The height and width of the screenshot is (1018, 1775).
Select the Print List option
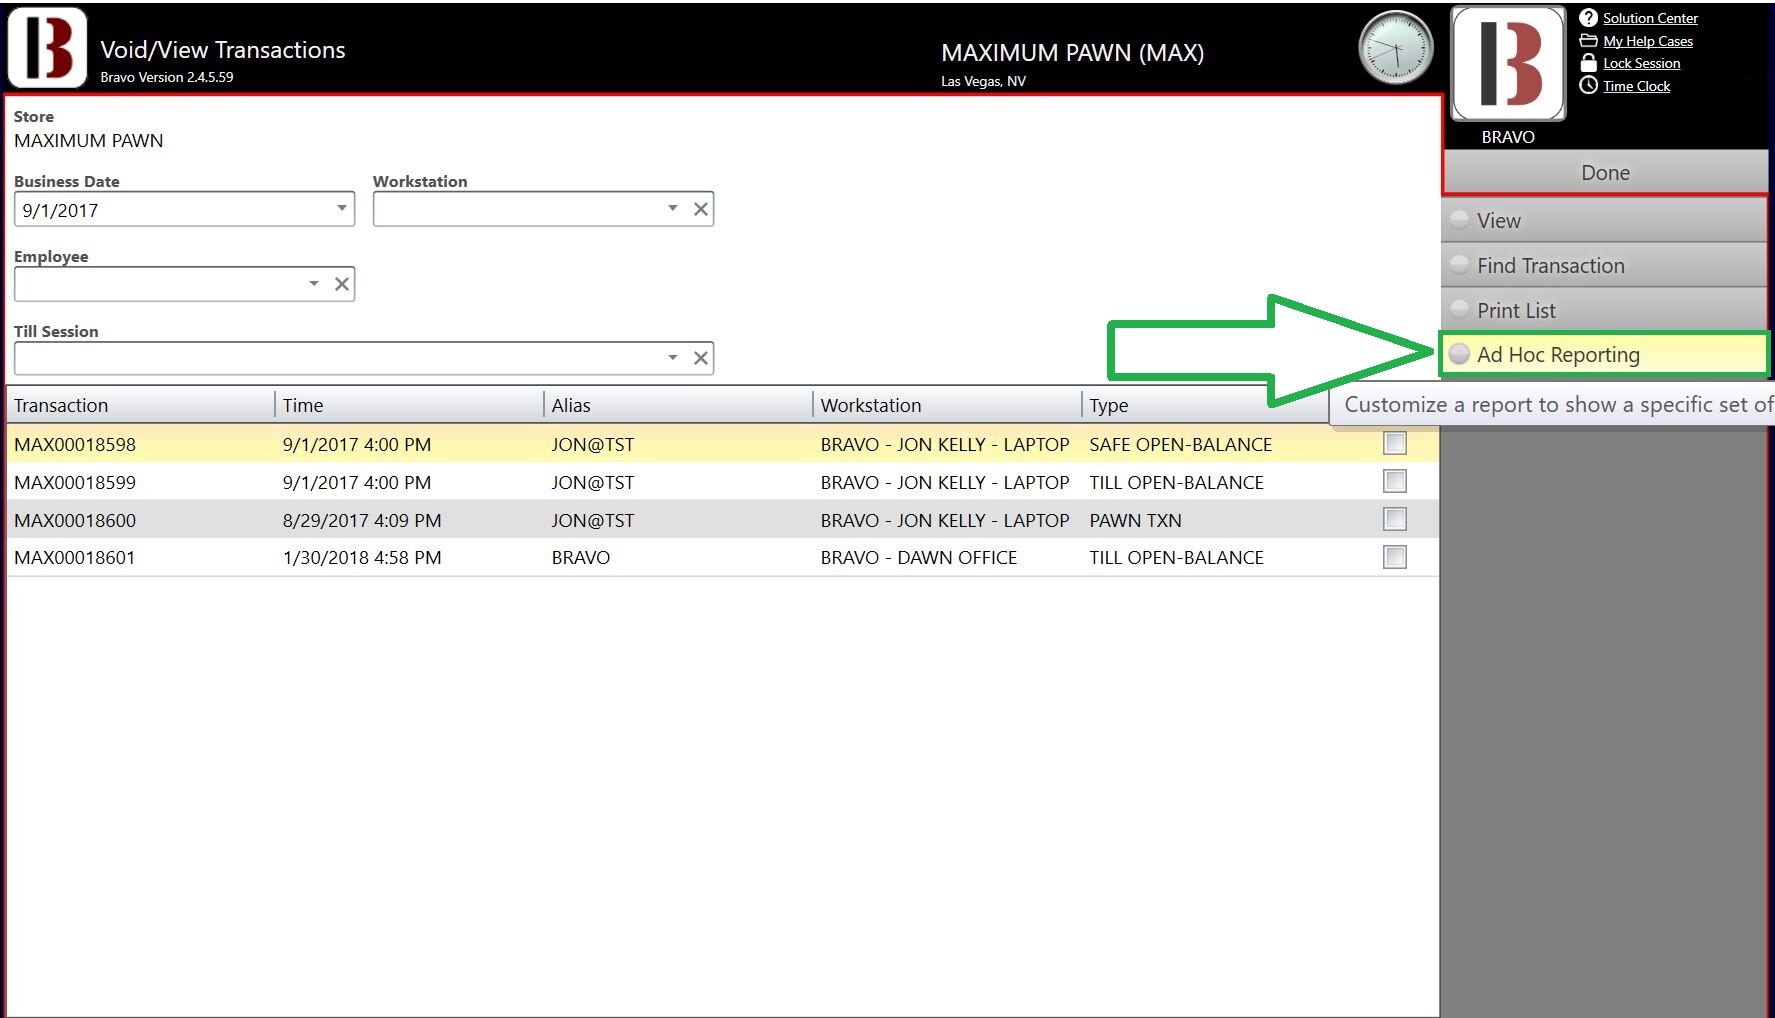pos(1604,310)
